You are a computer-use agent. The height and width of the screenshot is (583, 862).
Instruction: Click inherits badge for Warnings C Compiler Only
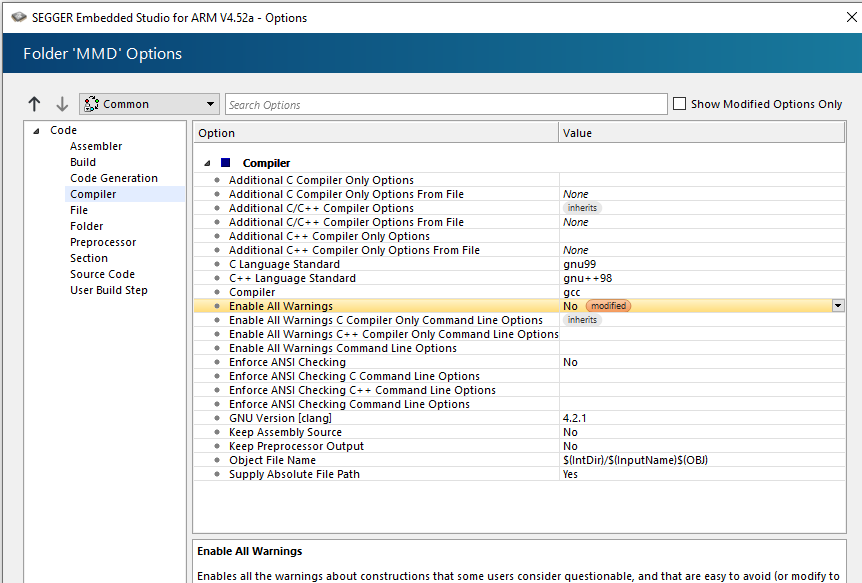(582, 320)
